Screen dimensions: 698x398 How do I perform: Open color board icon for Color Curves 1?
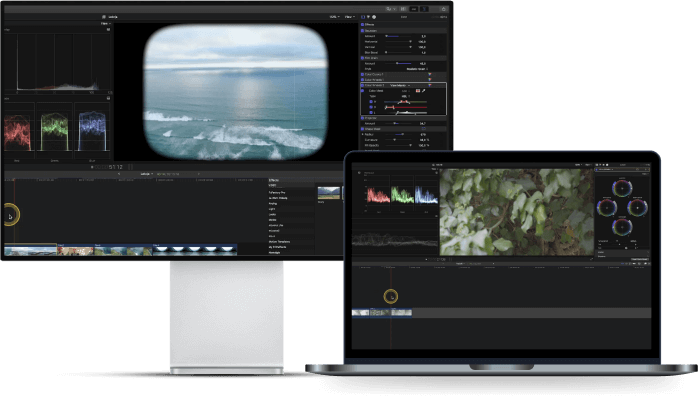pos(430,74)
